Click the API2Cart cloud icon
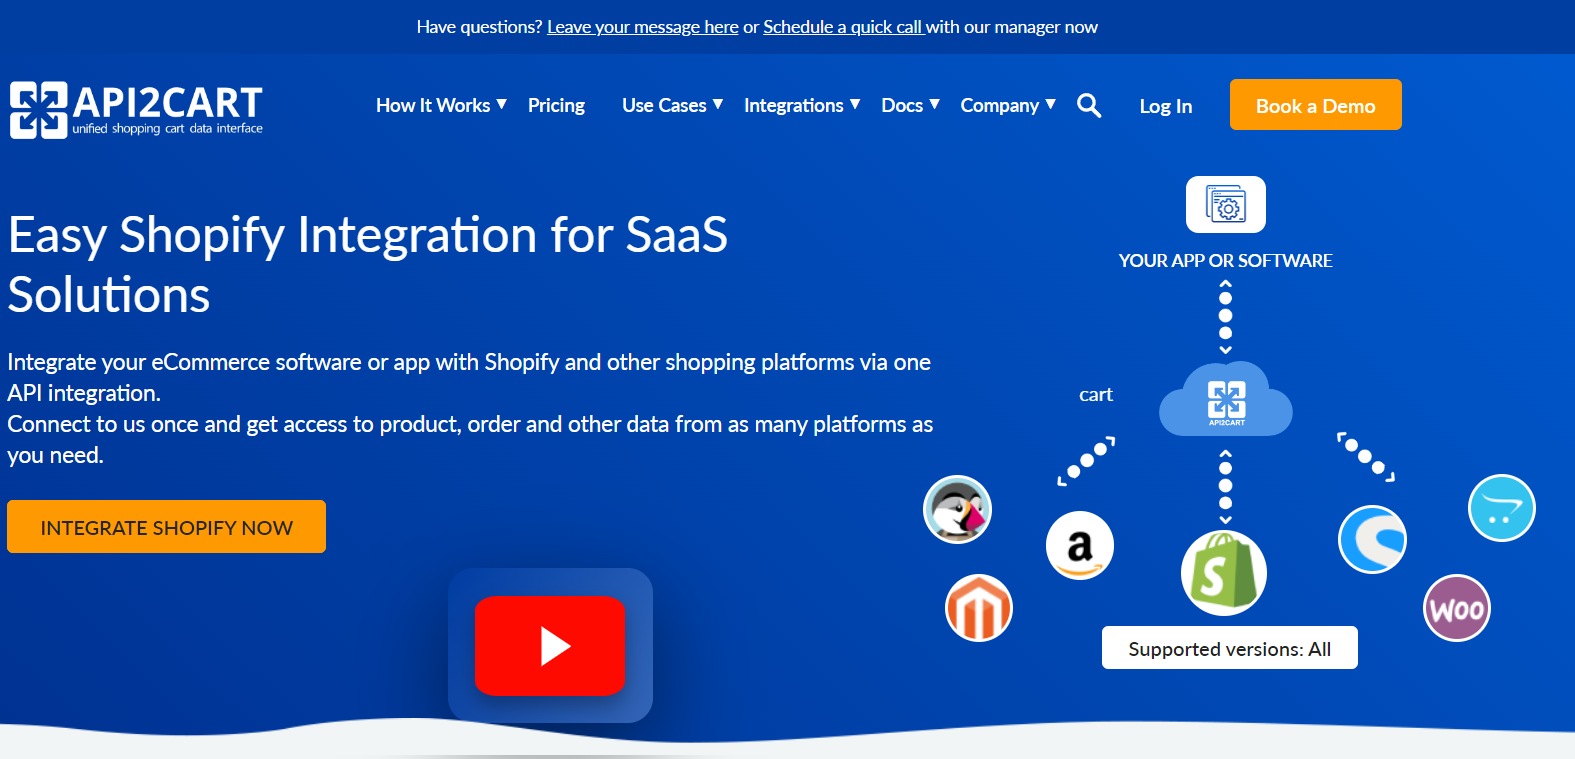Screen dimensions: 1575x759 pos(1226,399)
